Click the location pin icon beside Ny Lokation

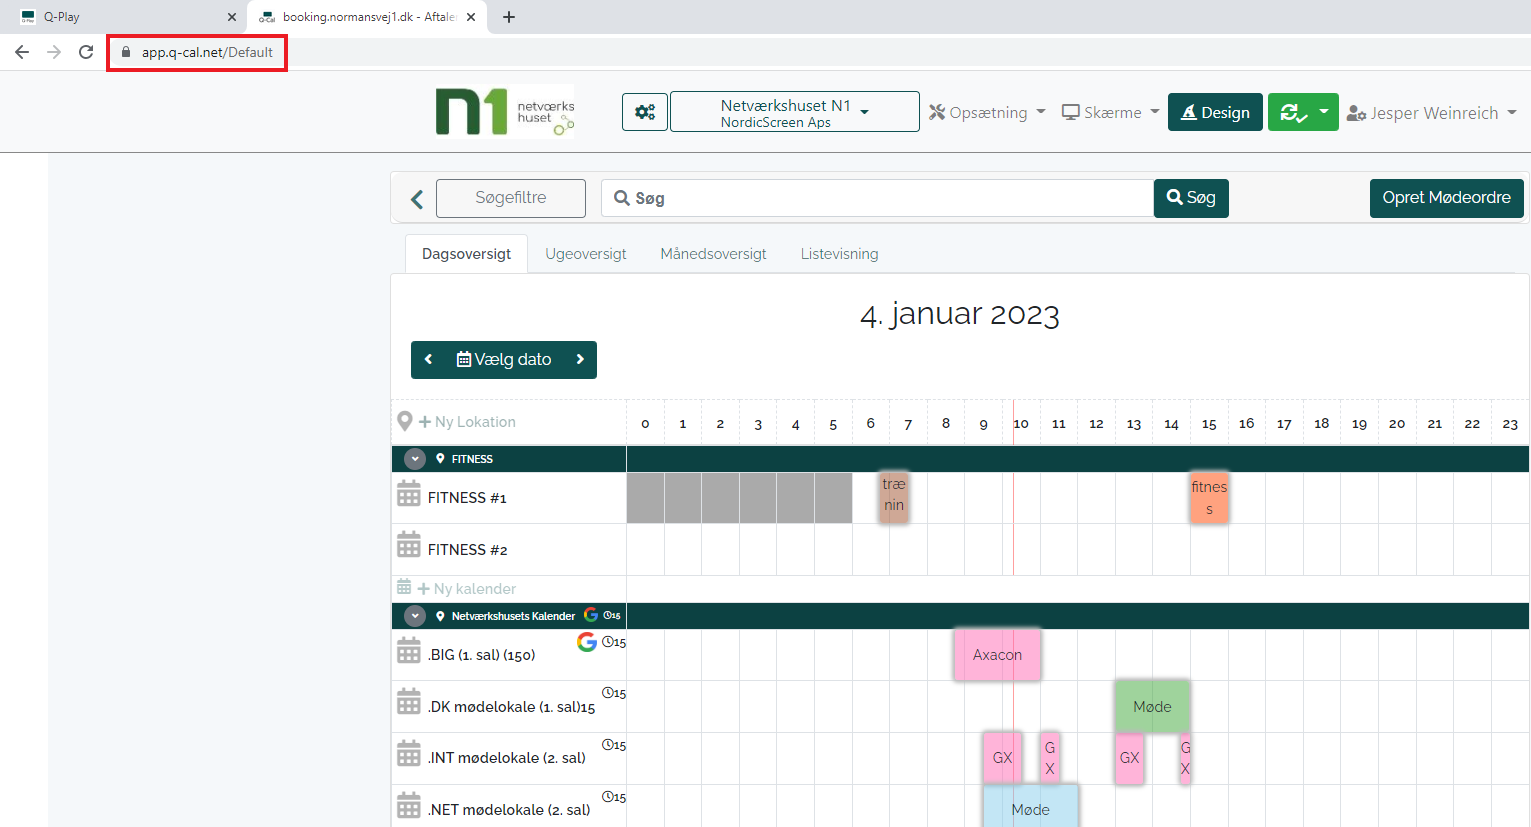pos(404,422)
